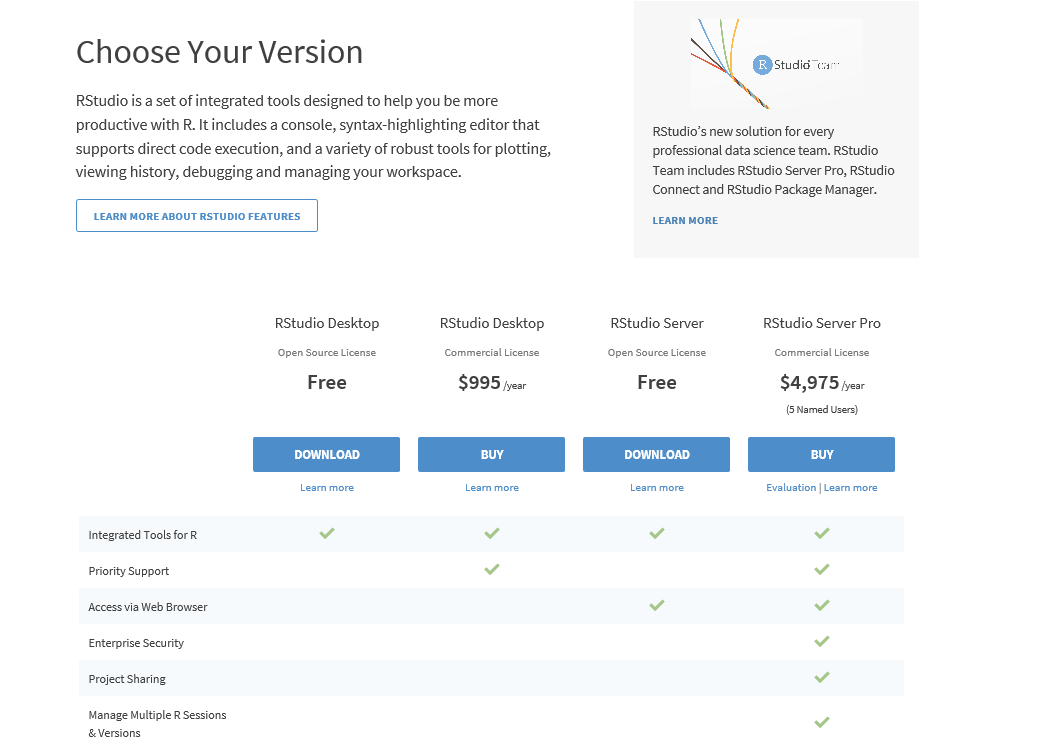Click Integrated Tools checkmark for RStudio Server

click(656, 533)
